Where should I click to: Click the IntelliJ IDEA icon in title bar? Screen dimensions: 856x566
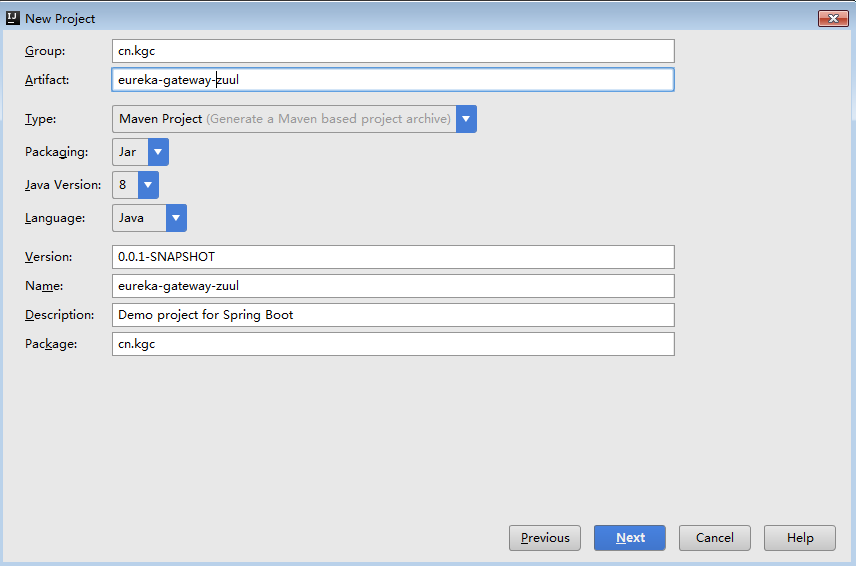tap(13, 18)
